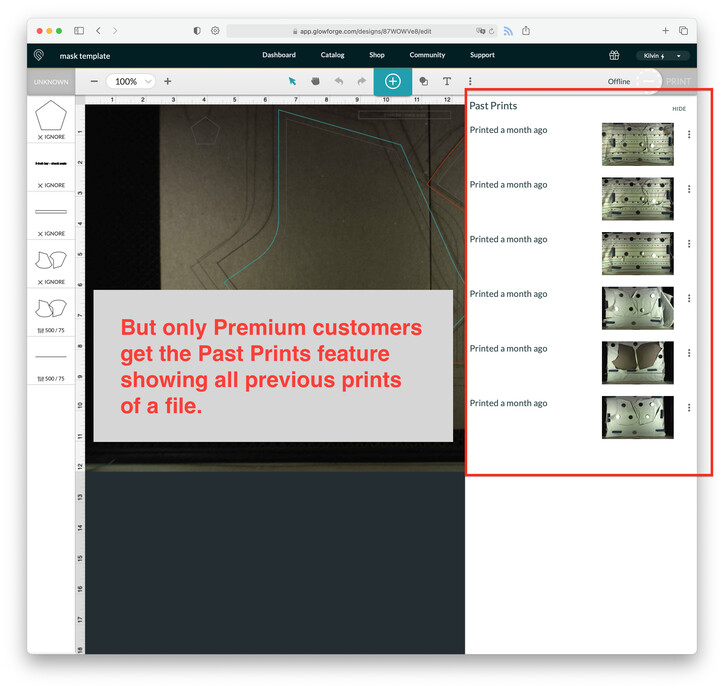
Task: Open options menu for sixth past print
Action: point(689,407)
